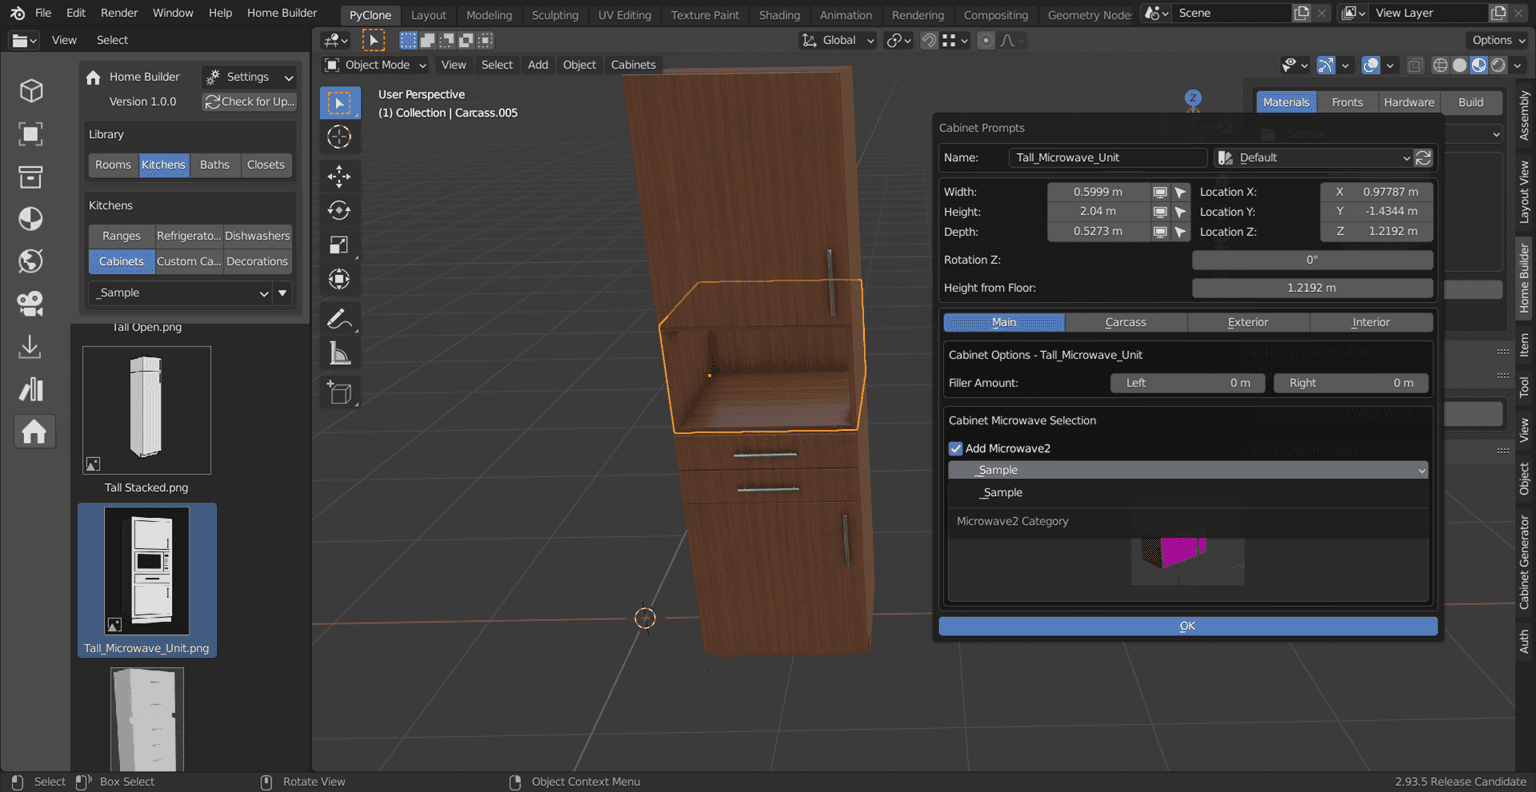Activate the Measure tool
The width and height of the screenshot is (1536, 792).
click(x=339, y=353)
